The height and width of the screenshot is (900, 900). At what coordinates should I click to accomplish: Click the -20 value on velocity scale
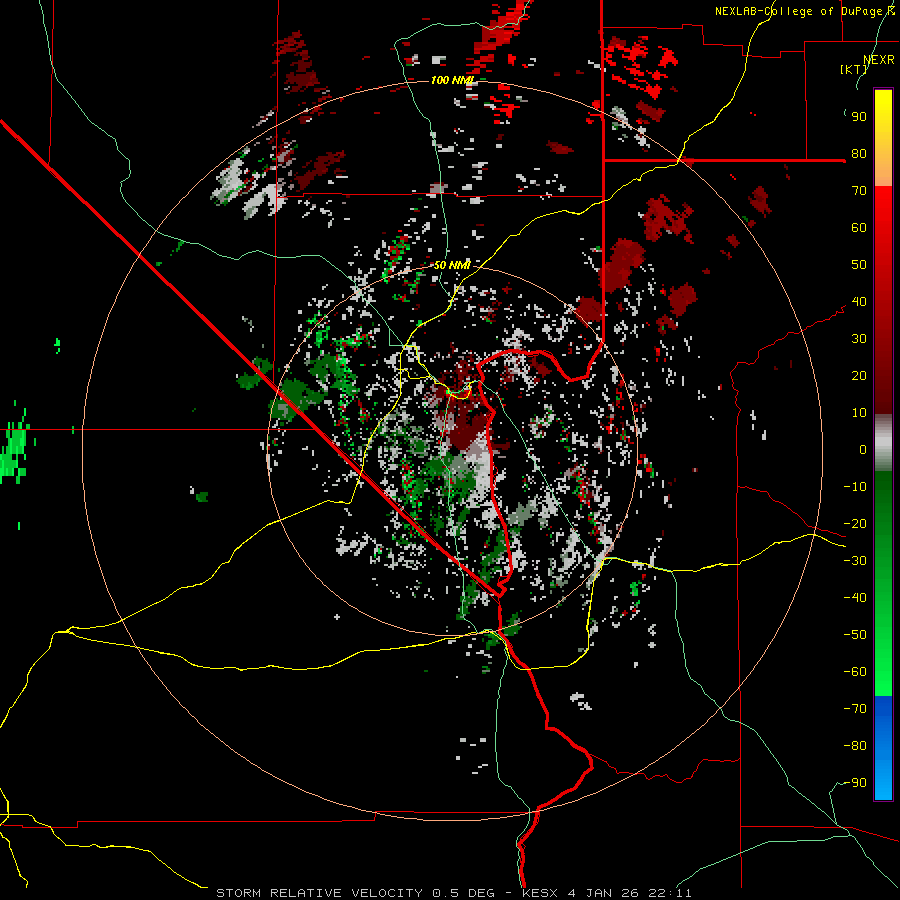point(855,524)
